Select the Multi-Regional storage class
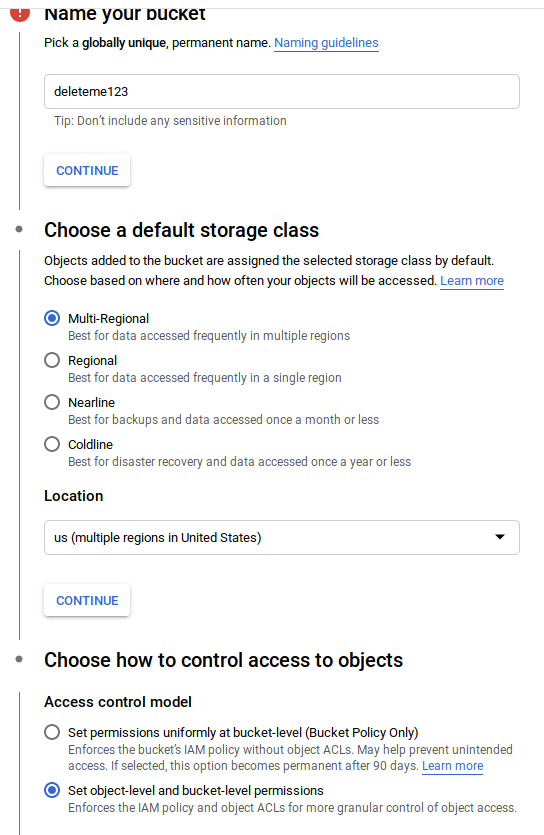The height and width of the screenshot is (835, 544). pyautogui.click(x=52, y=318)
